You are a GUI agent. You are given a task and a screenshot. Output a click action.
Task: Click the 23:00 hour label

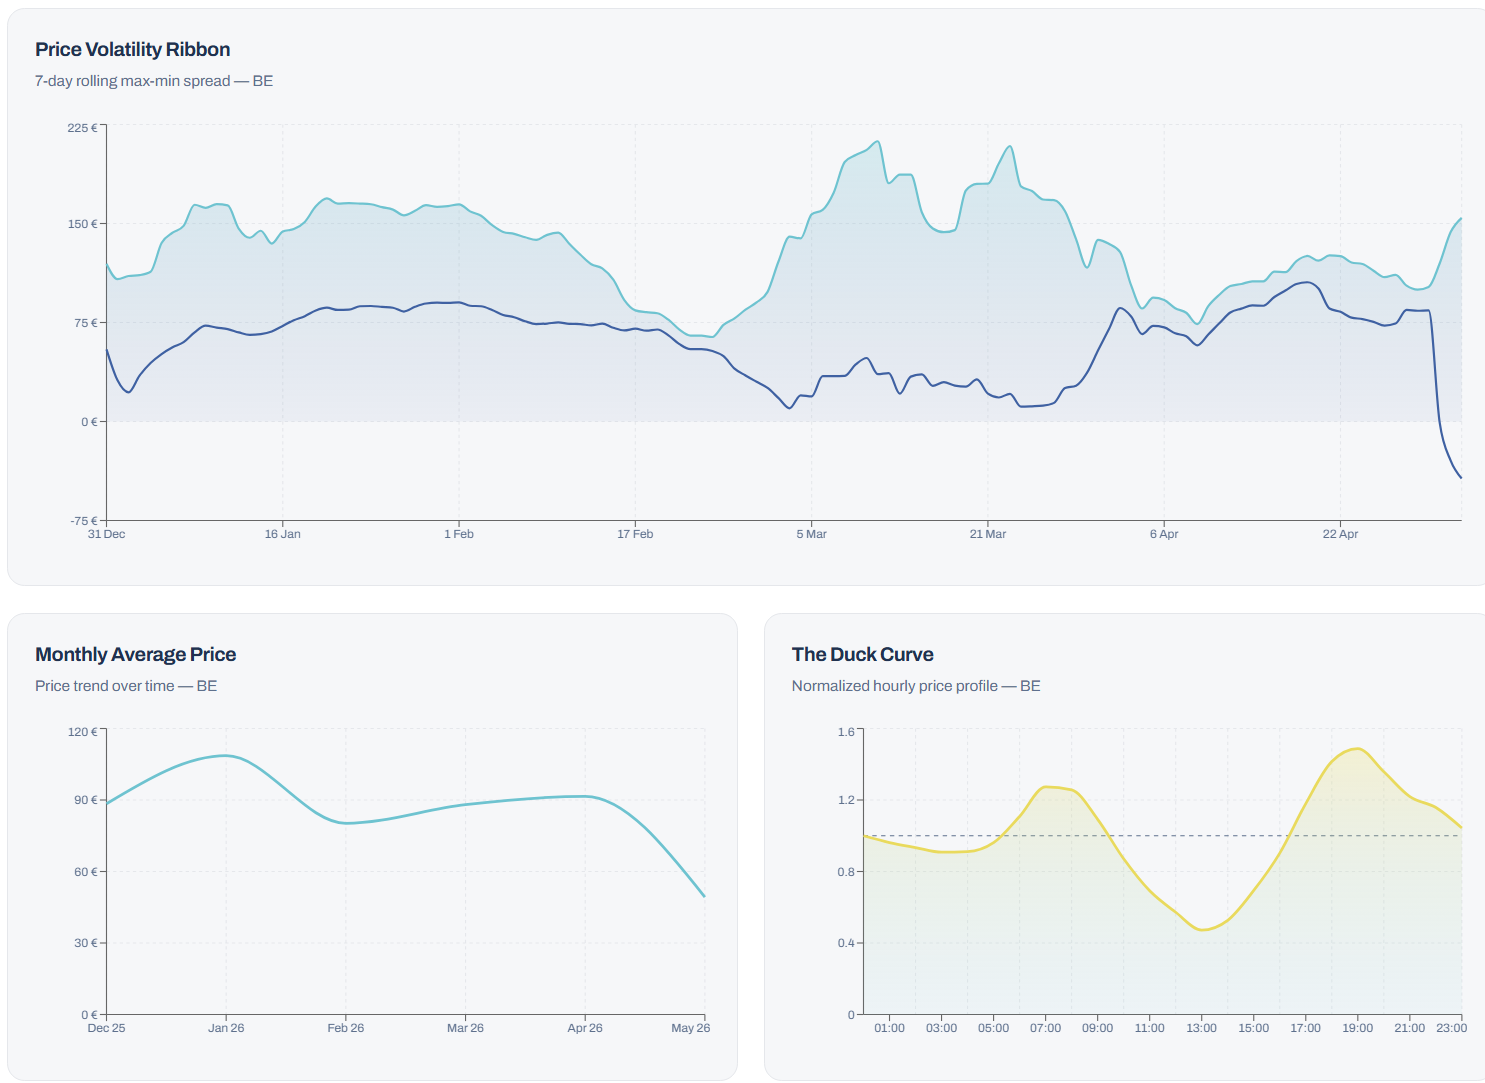(x=1451, y=1028)
